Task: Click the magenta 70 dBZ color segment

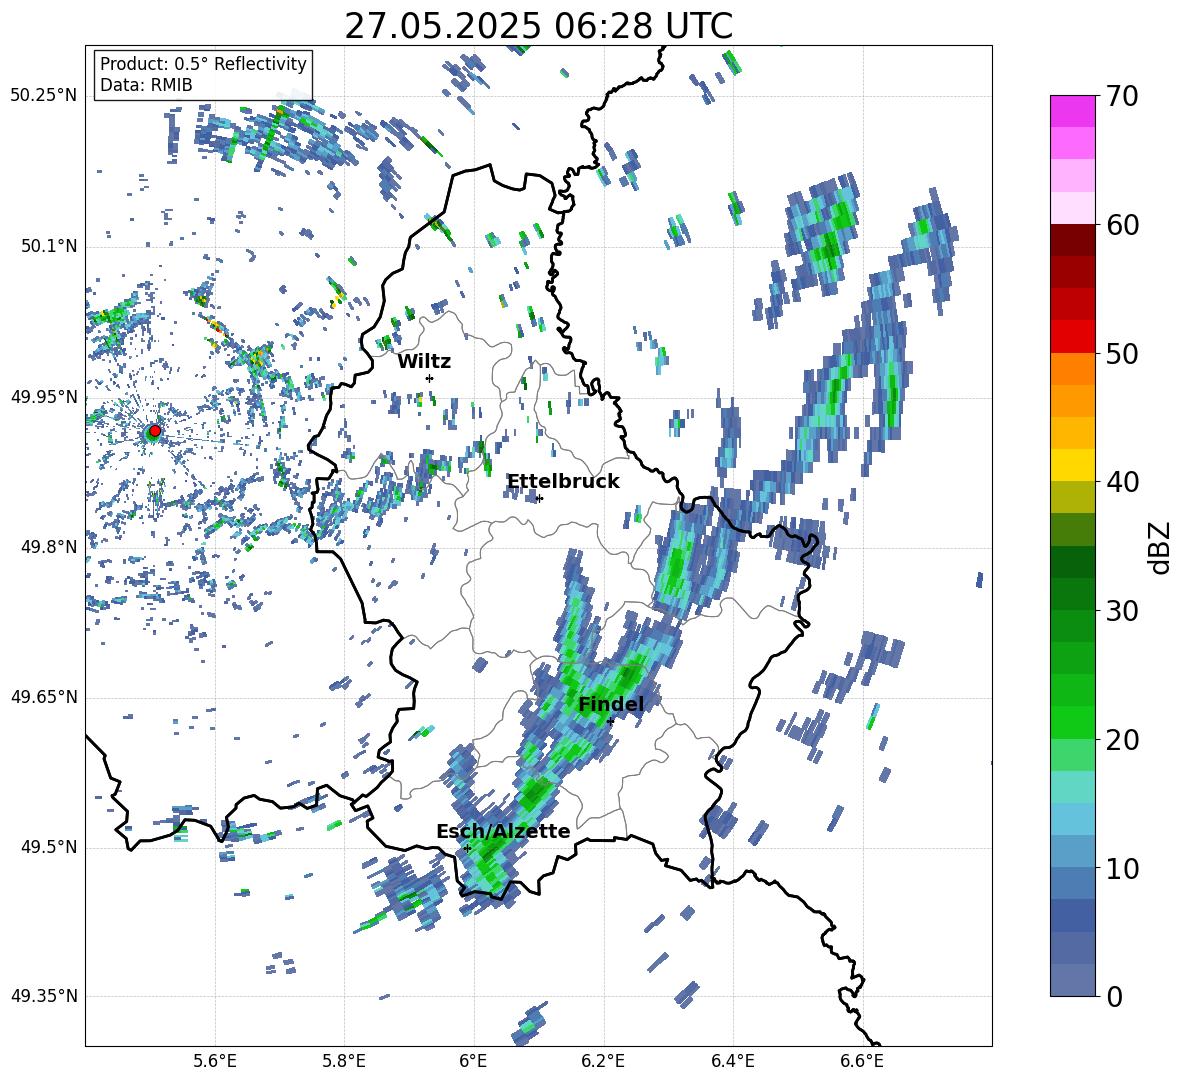Action: 1072,111
